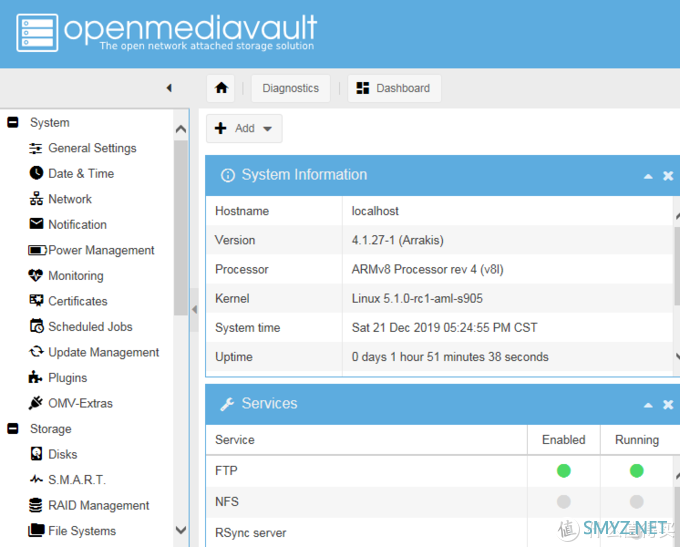Open the Add dropdown arrow
This screenshot has height=547, width=680.
pyautogui.click(x=268, y=129)
